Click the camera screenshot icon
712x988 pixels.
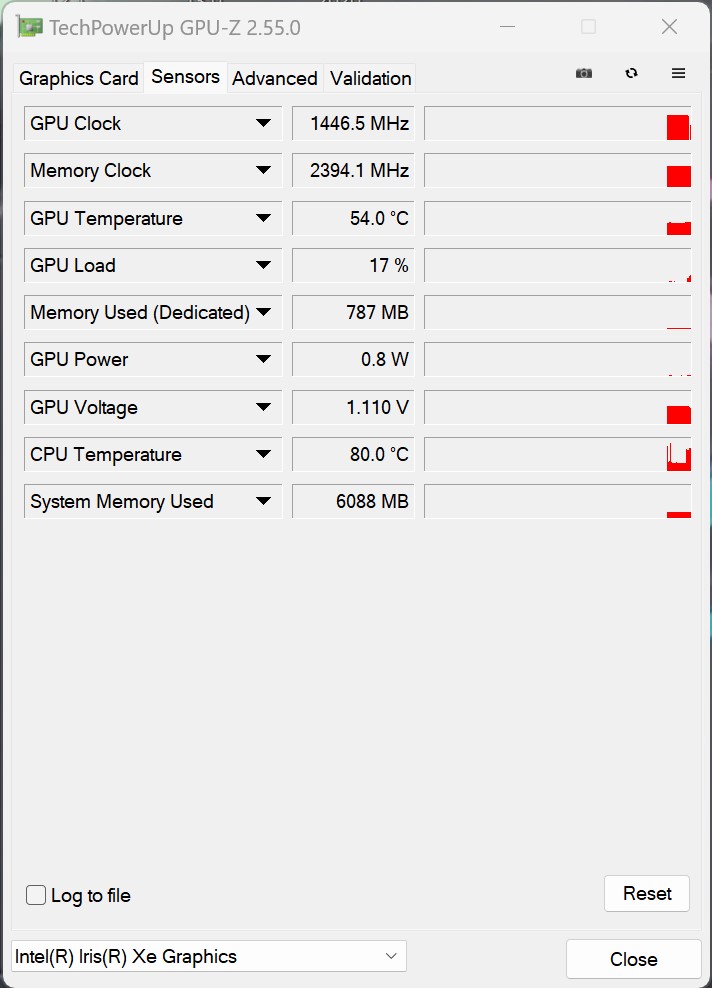[x=583, y=73]
